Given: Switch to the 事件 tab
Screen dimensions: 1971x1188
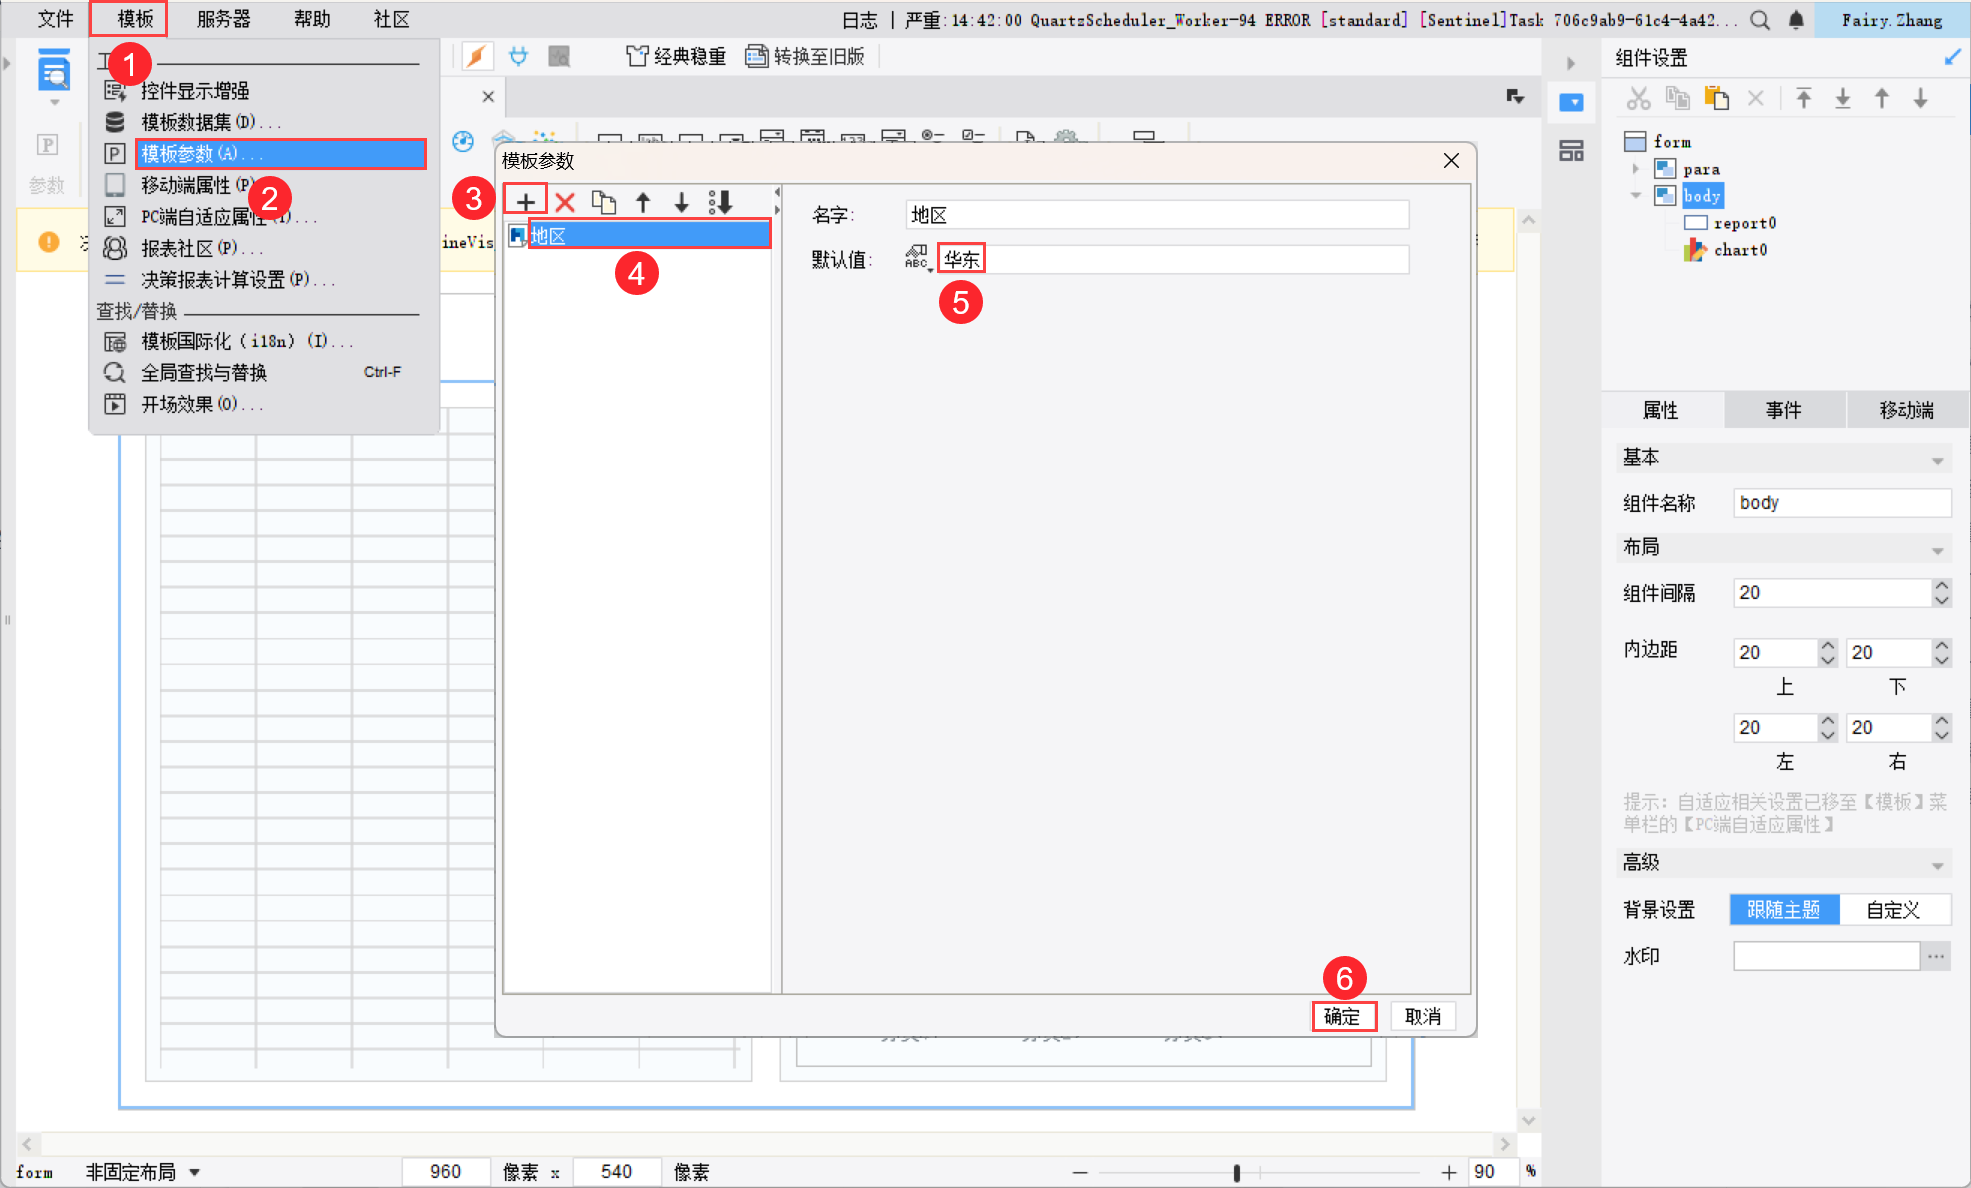Looking at the screenshot, I should coord(1783,410).
